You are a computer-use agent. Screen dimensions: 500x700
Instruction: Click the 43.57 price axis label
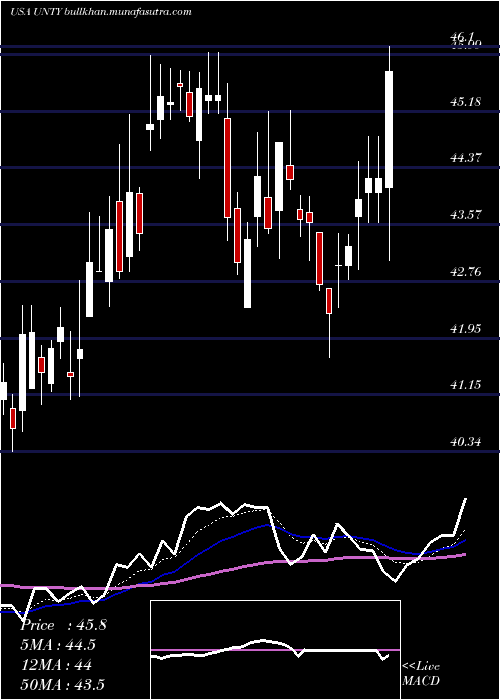[x=466, y=215]
